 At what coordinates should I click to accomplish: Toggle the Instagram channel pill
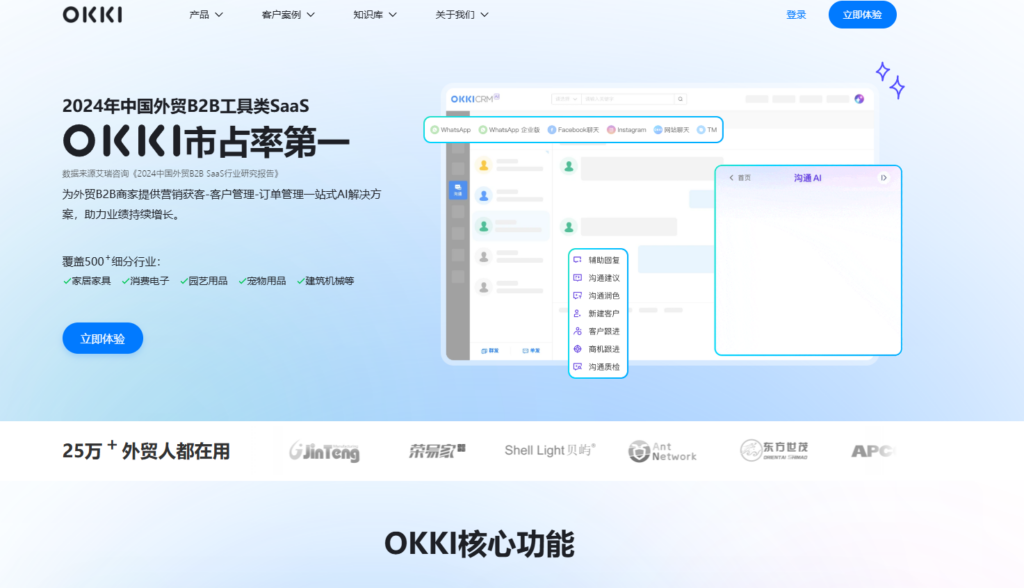(x=625, y=130)
